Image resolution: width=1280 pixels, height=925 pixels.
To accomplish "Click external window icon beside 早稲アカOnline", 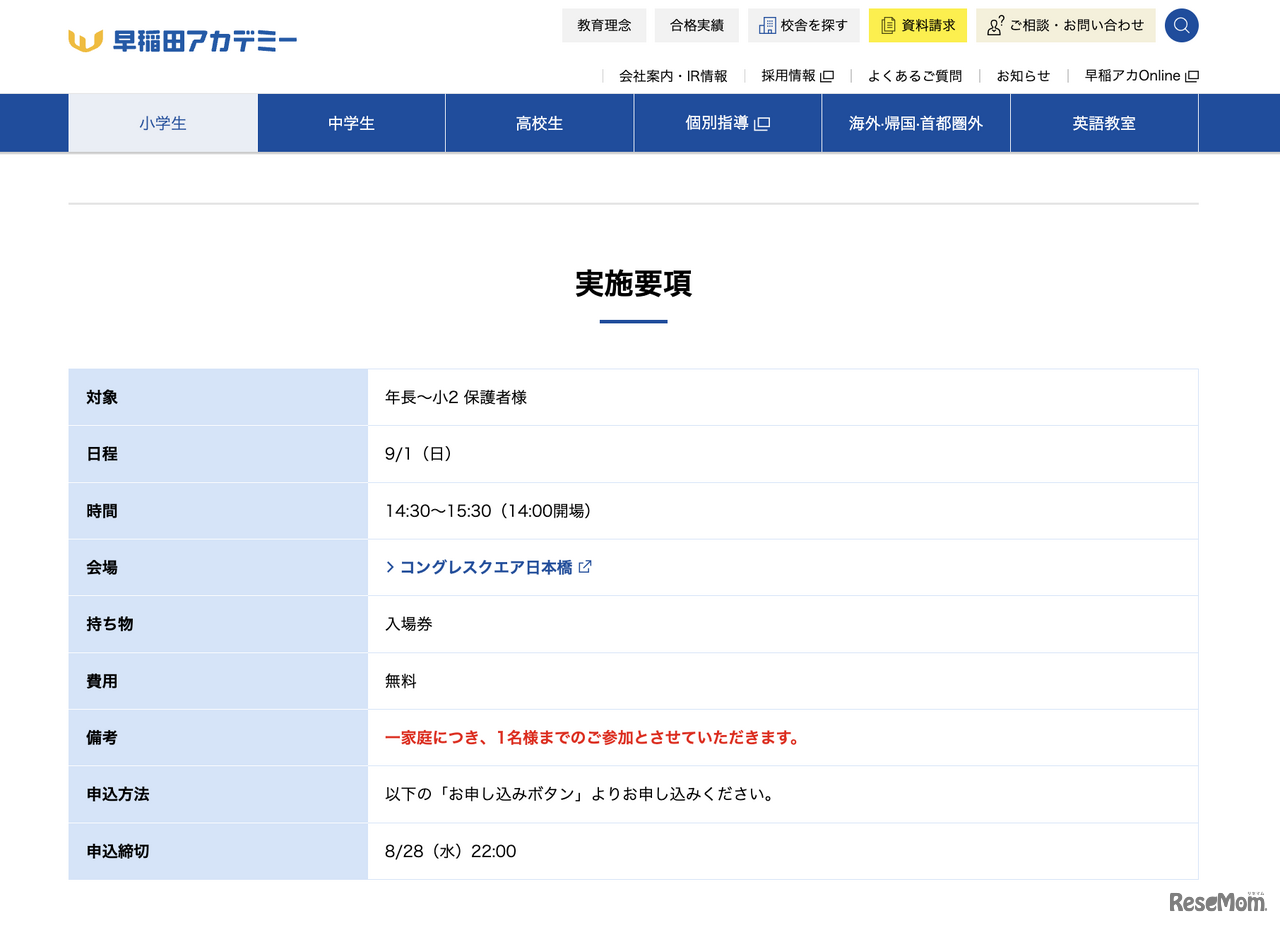I will coord(1191,76).
